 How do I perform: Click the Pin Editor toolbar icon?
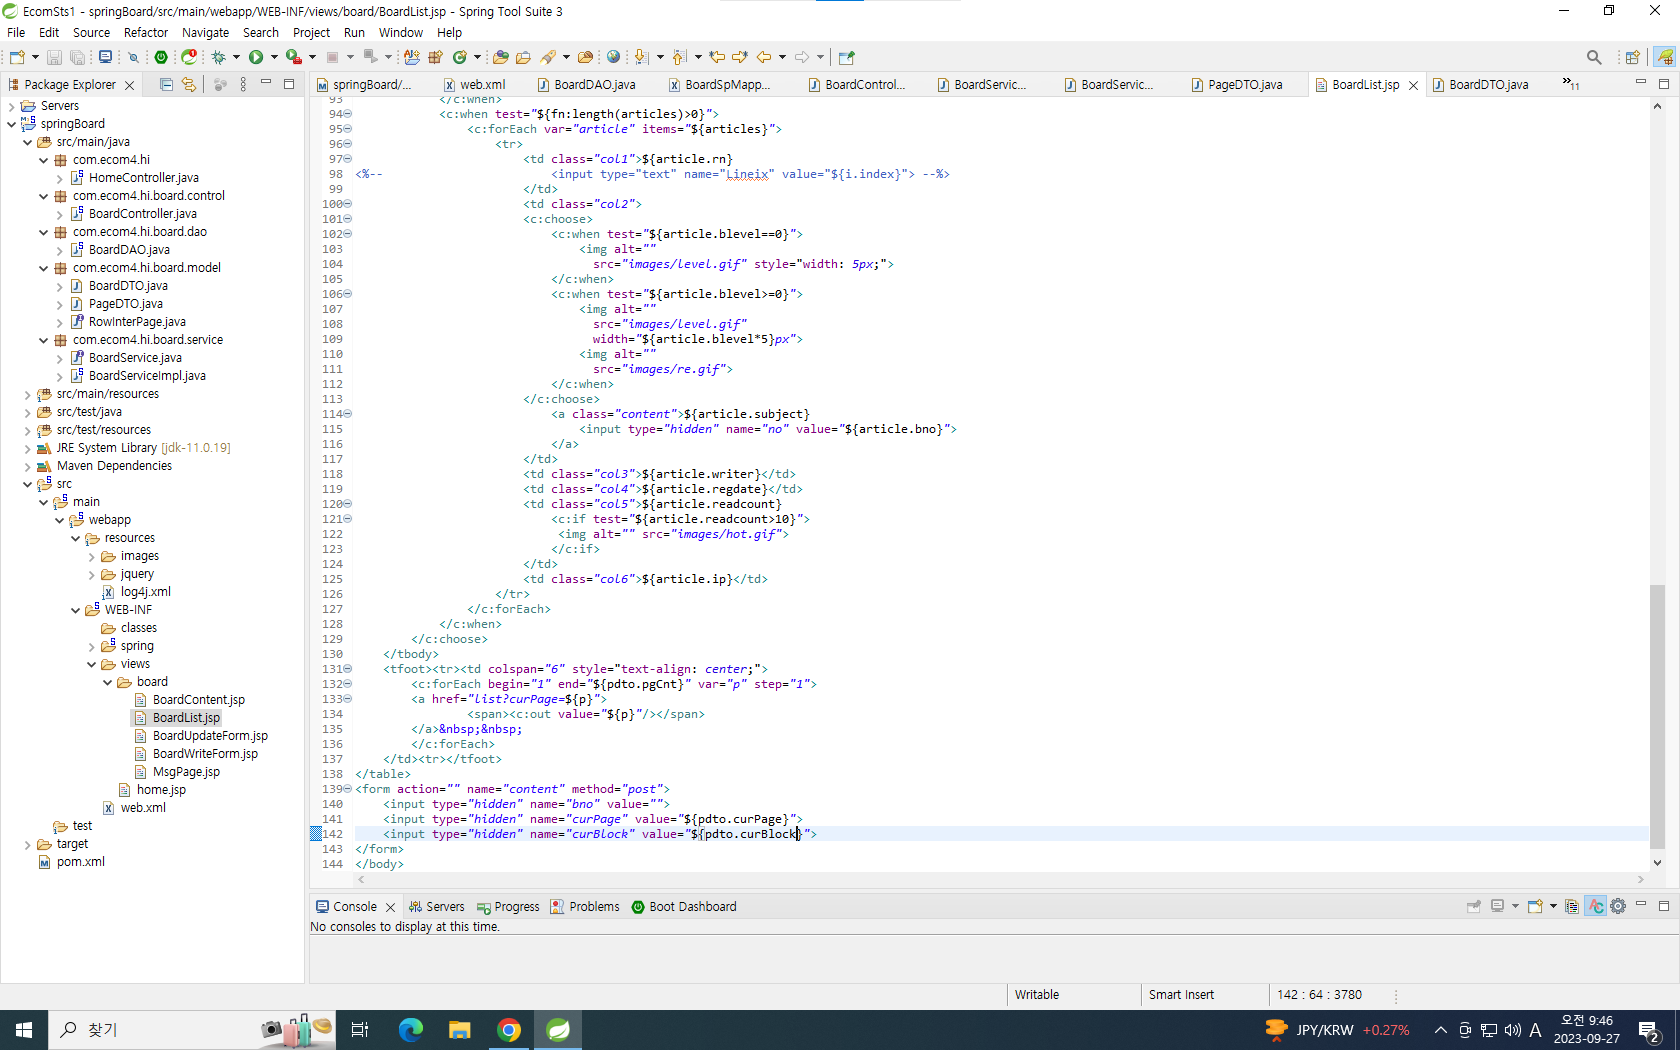click(x=846, y=57)
